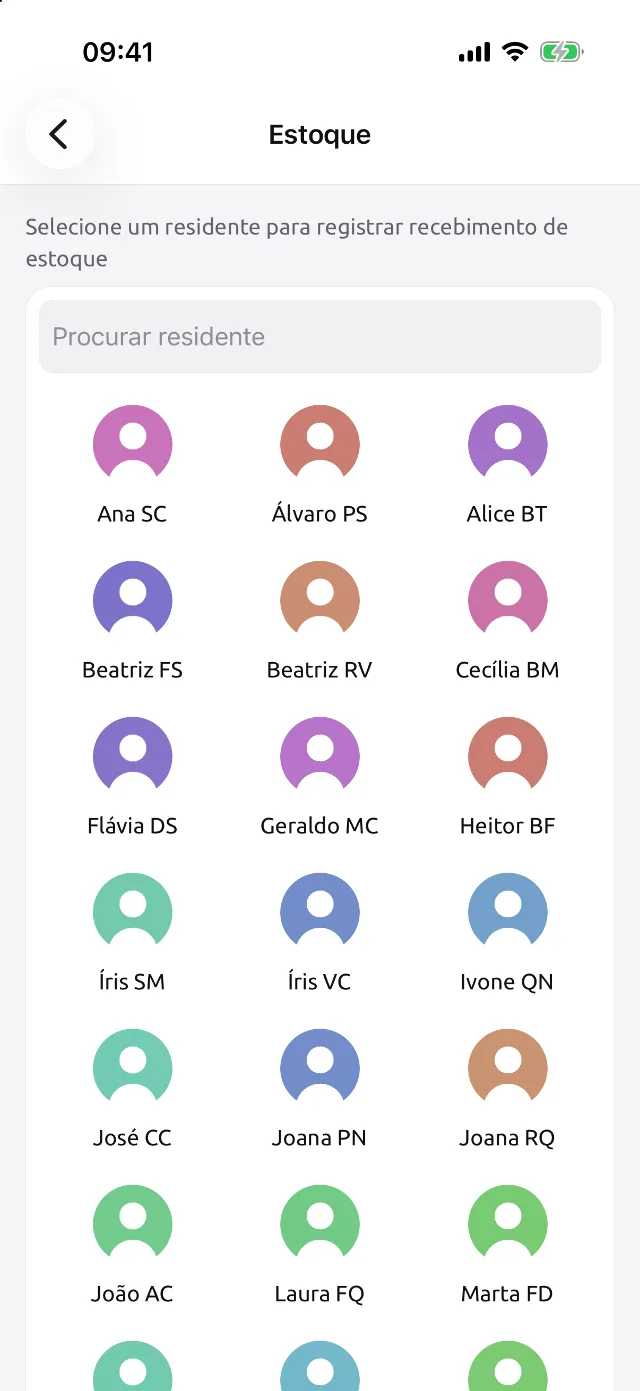Choose Ivone QN's blue avatar
The height and width of the screenshot is (1391, 640).
pos(507,912)
